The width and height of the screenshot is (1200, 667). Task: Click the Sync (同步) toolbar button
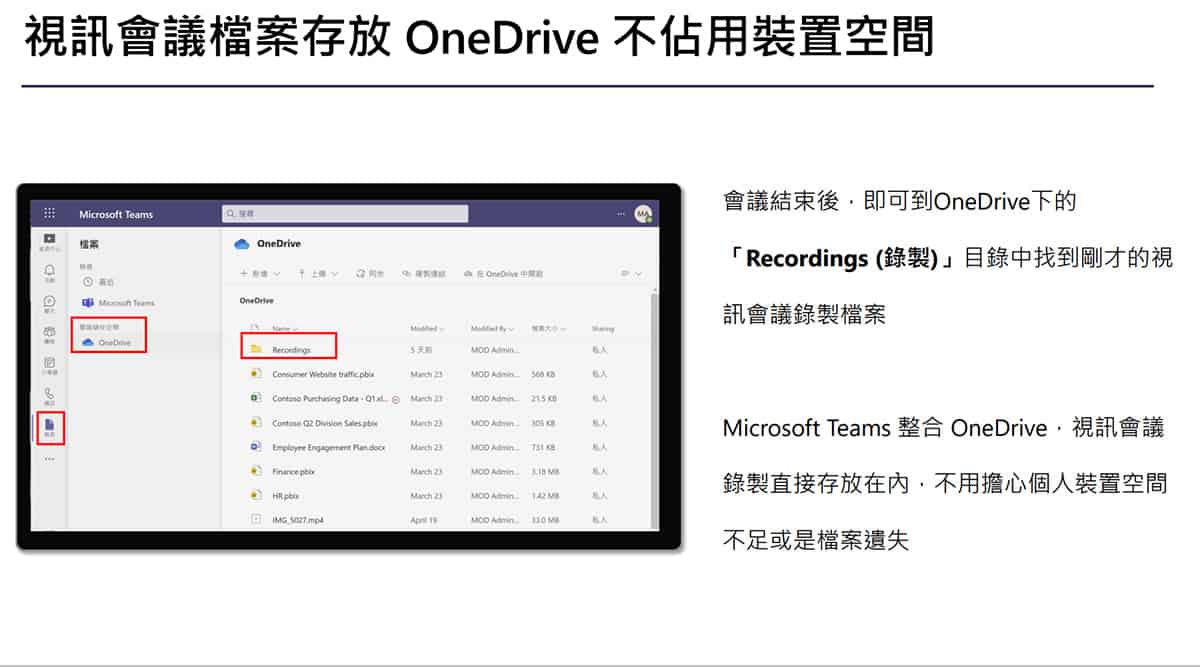tap(371, 273)
